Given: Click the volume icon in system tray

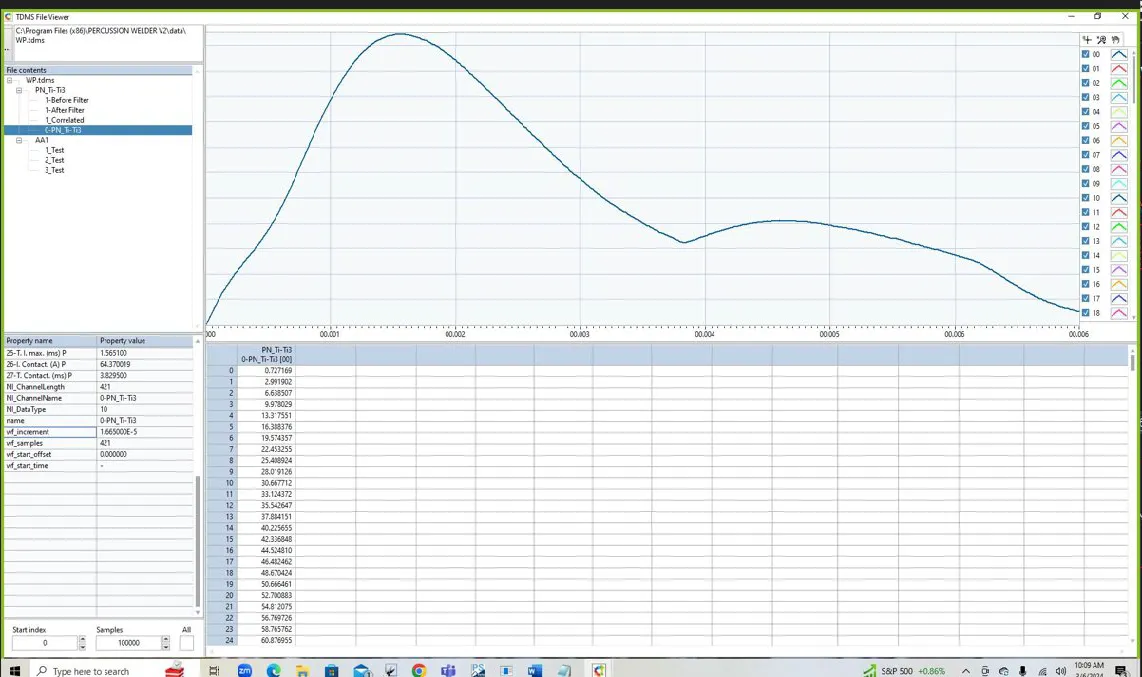Looking at the screenshot, I should [x=1060, y=671].
